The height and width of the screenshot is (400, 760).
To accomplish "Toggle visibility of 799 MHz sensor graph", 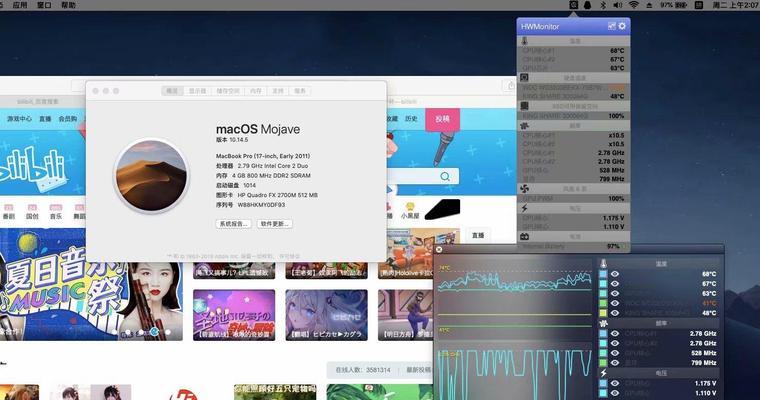I will pos(615,363).
